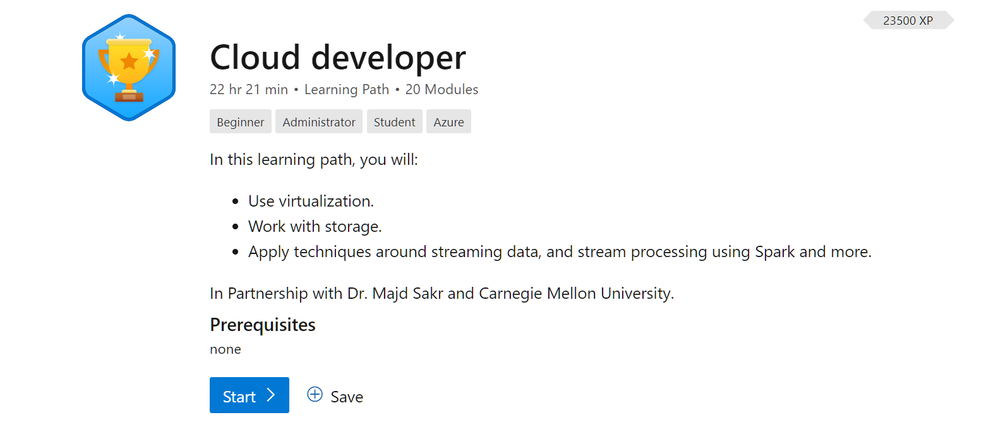Click the trophy badge icon
998x434 pixels.
click(x=129, y=67)
